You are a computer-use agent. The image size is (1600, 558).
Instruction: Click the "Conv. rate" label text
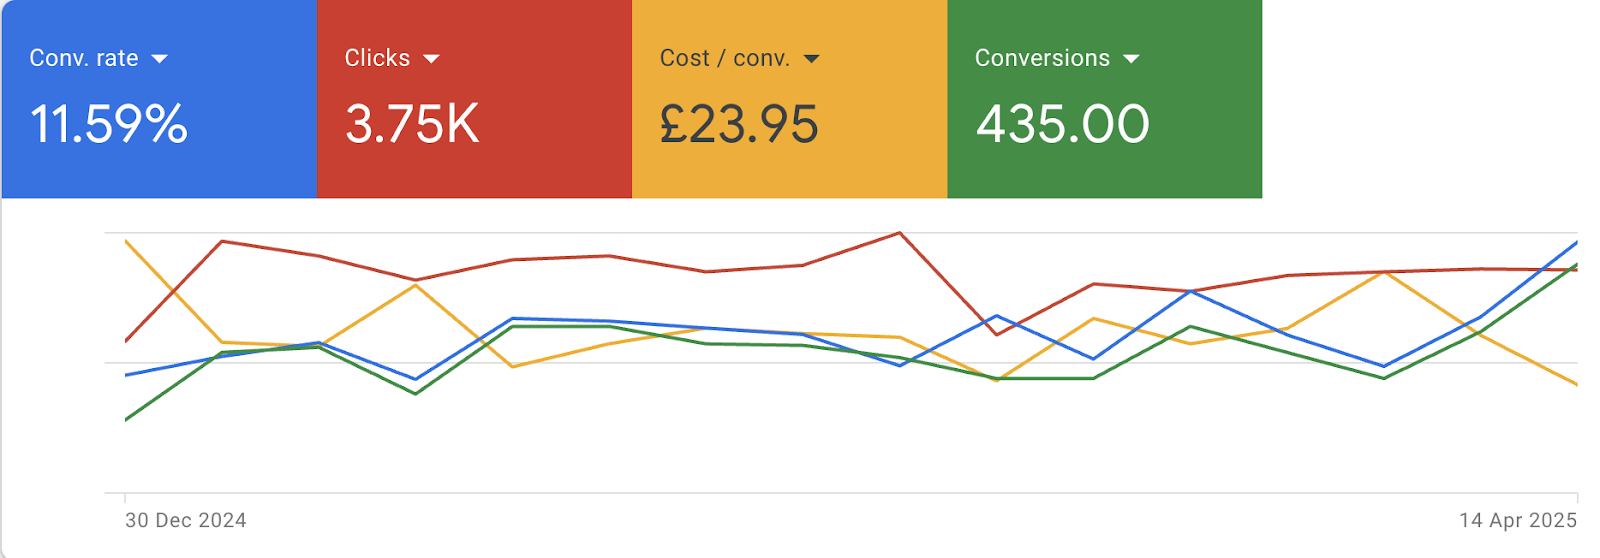coord(84,58)
